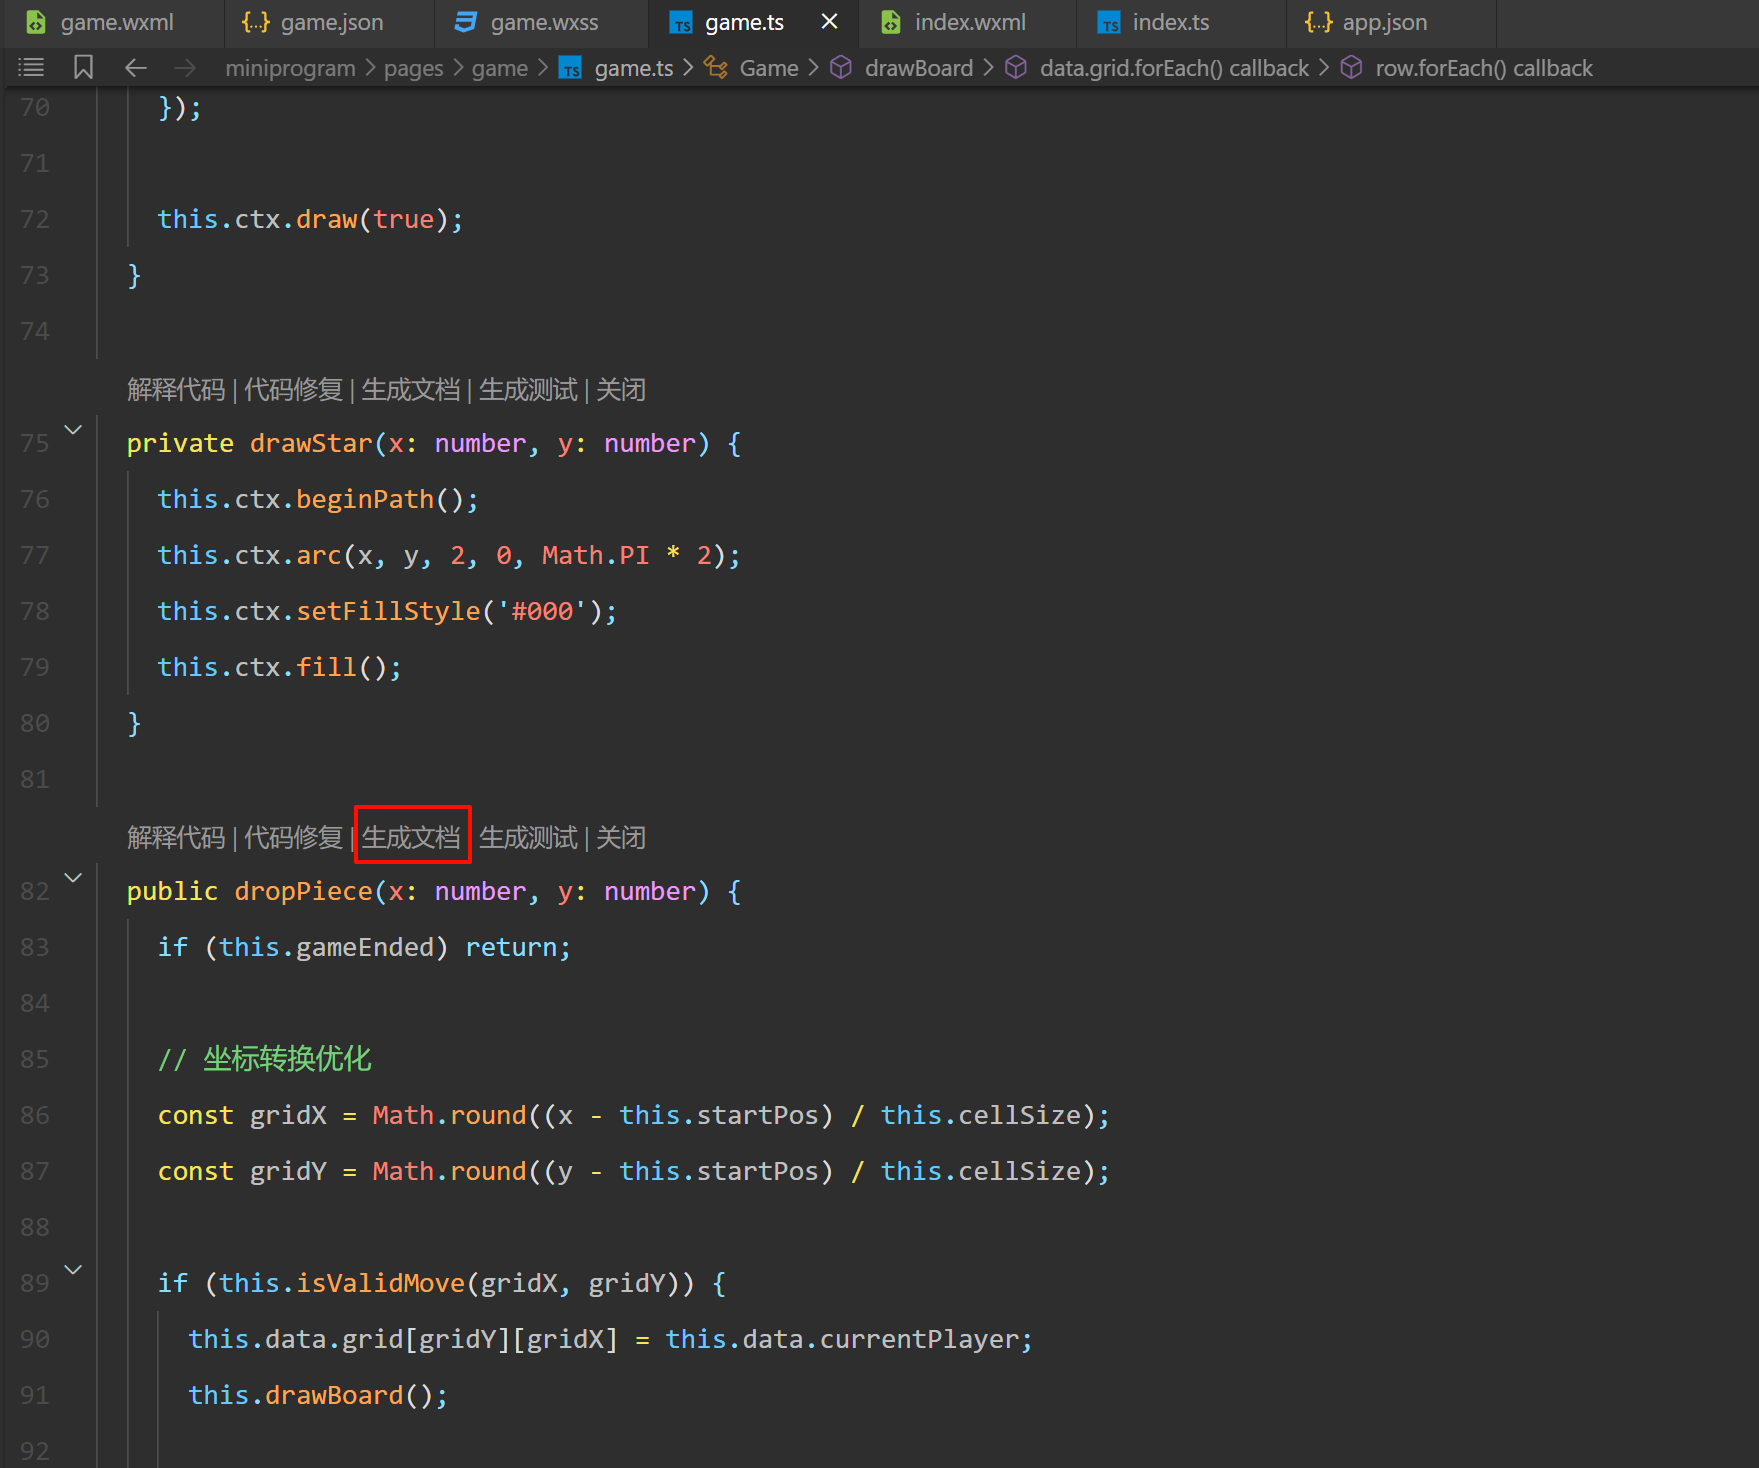Viewport: 1759px width, 1468px height.
Task: Click 解释代码 above drawStar
Action: 176,390
